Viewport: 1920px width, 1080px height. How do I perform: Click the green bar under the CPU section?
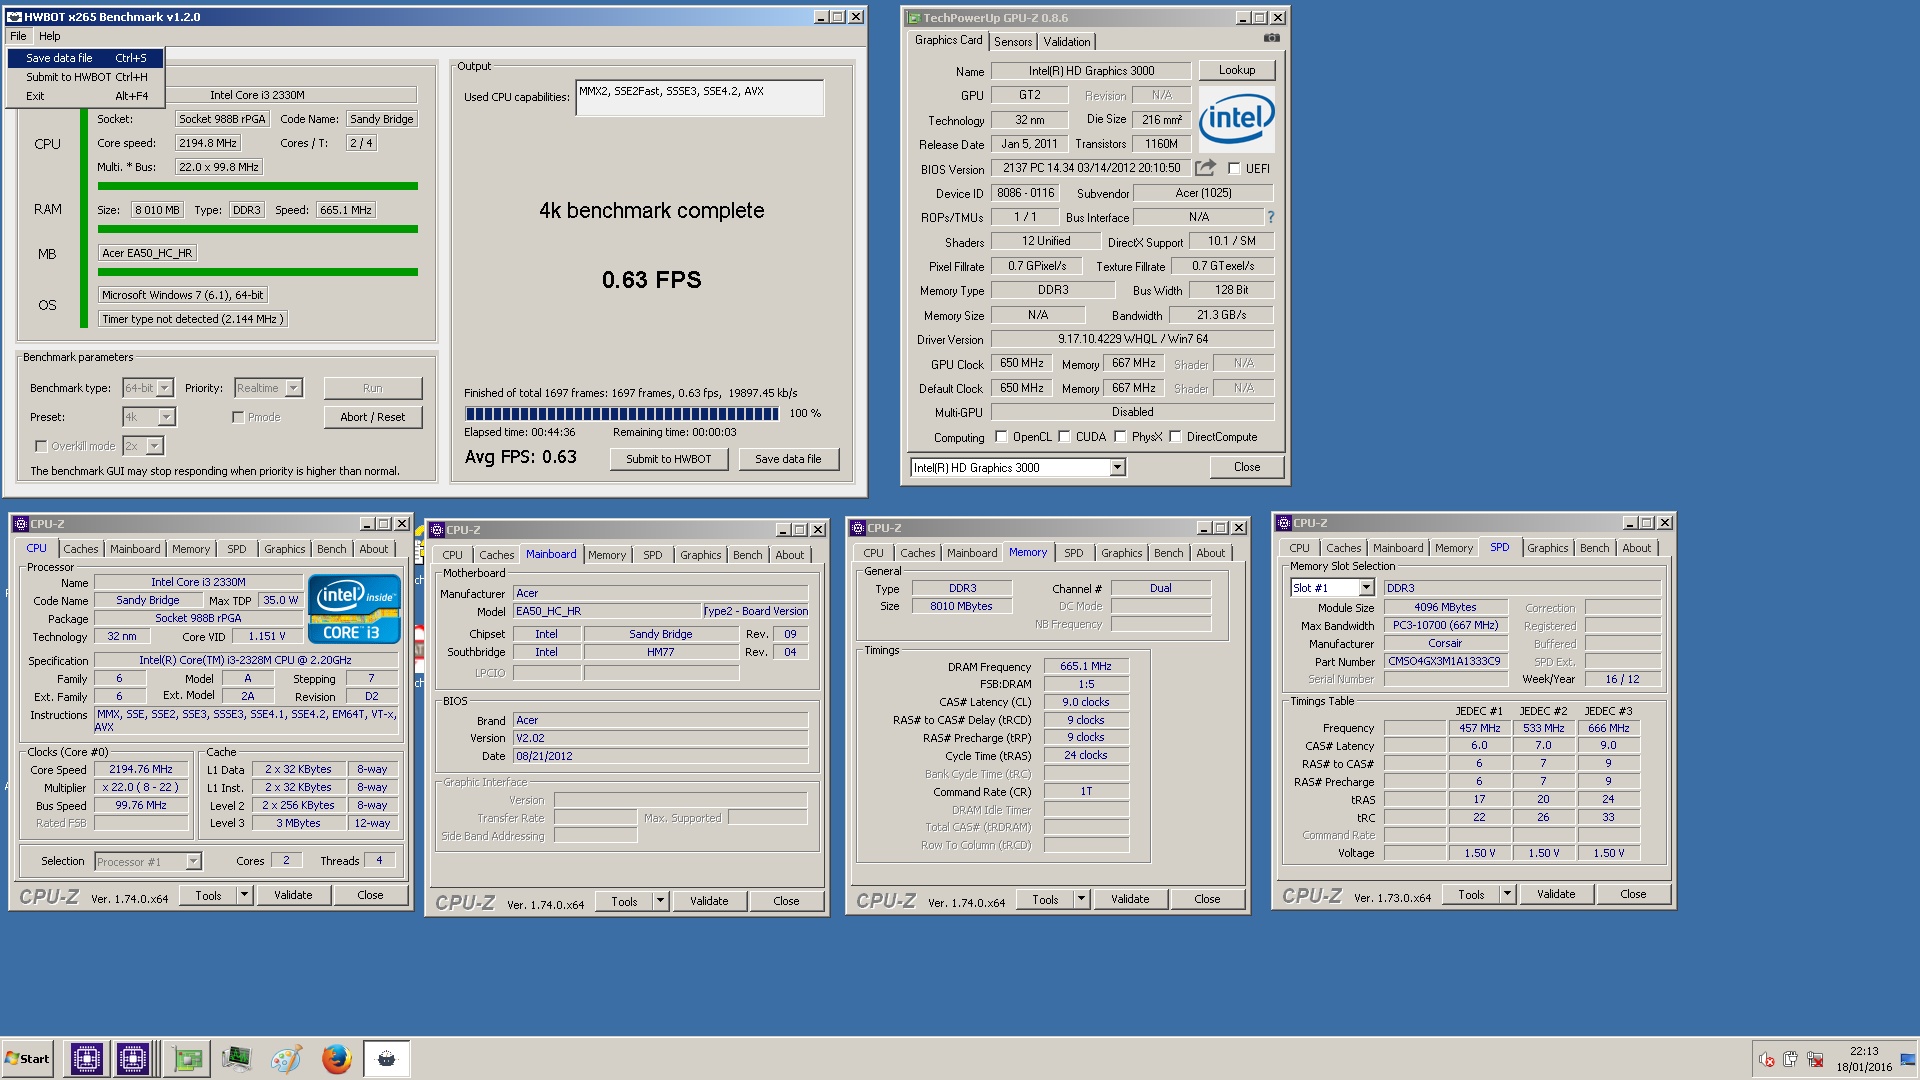(x=258, y=186)
